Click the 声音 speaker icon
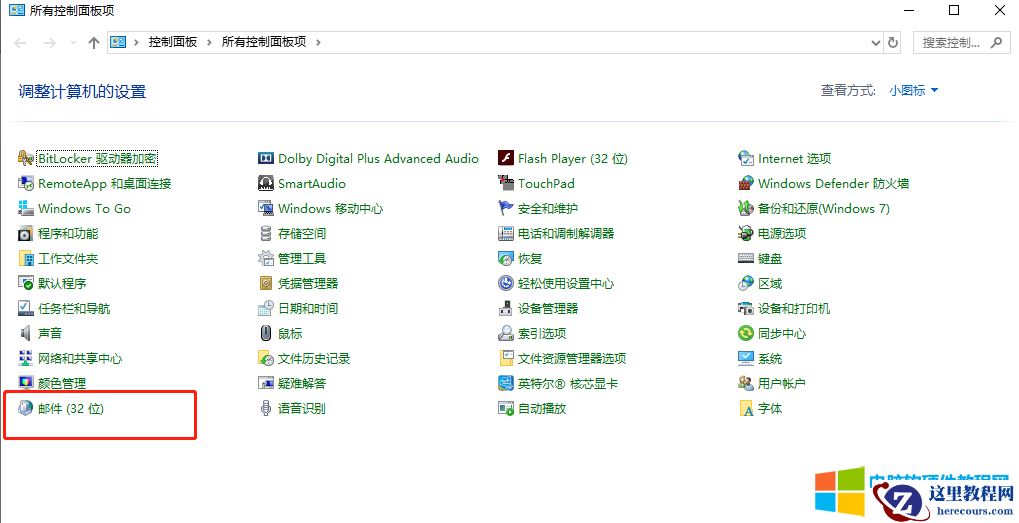Image resolution: width=1019 pixels, height=523 pixels. (x=25, y=333)
